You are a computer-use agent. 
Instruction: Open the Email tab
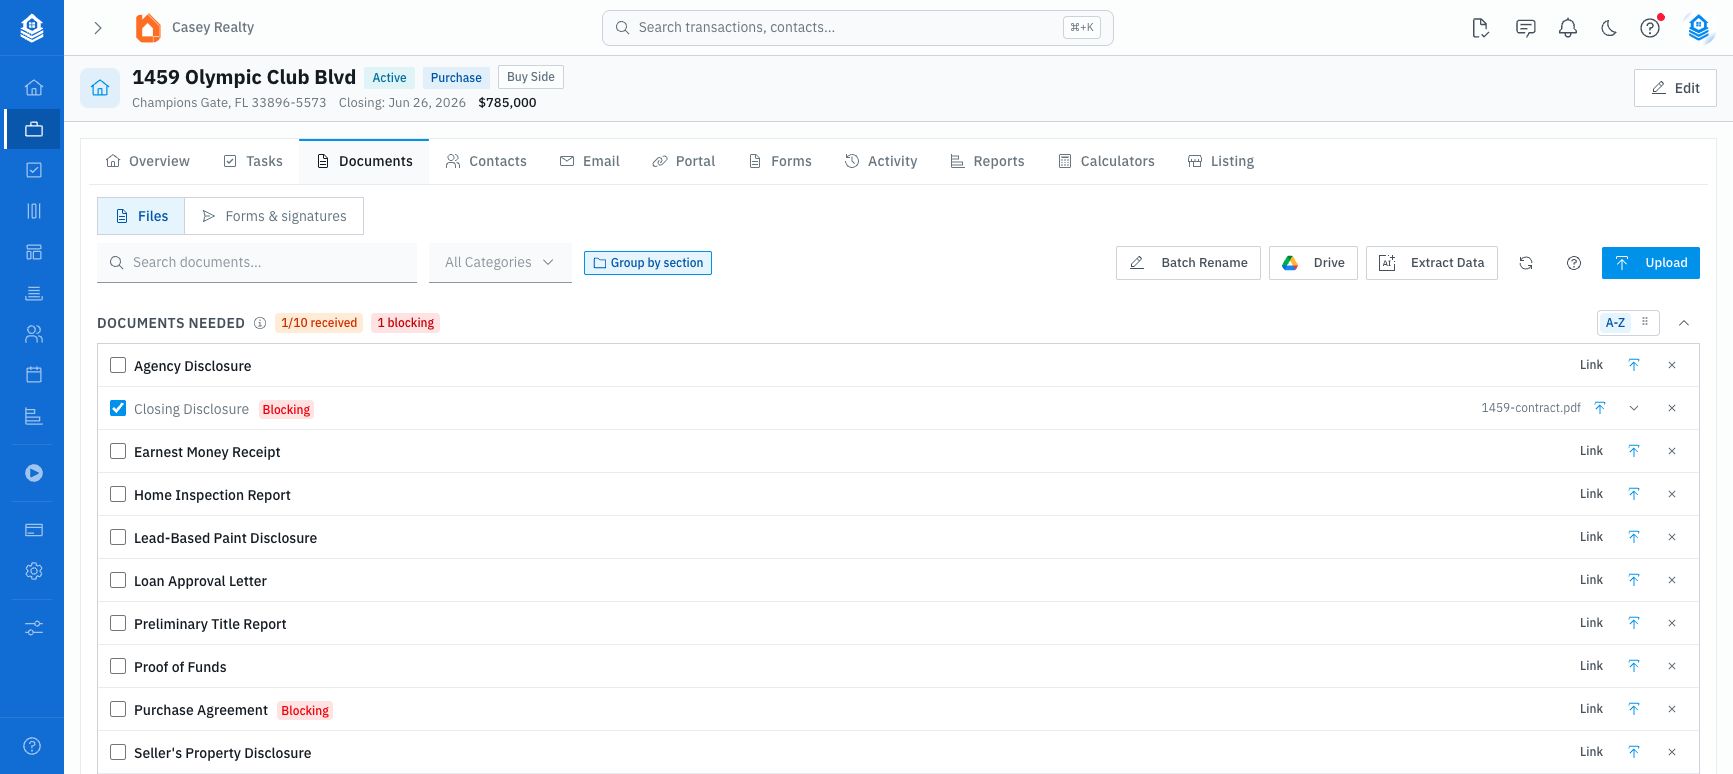click(590, 161)
